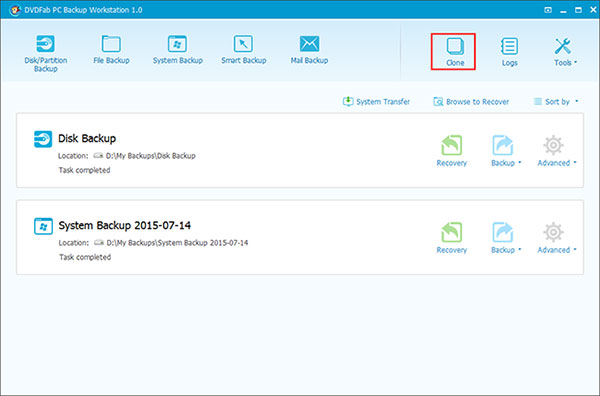The image size is (600, 396).
Task: Open the Tools menu
Action: pos(565,52)
